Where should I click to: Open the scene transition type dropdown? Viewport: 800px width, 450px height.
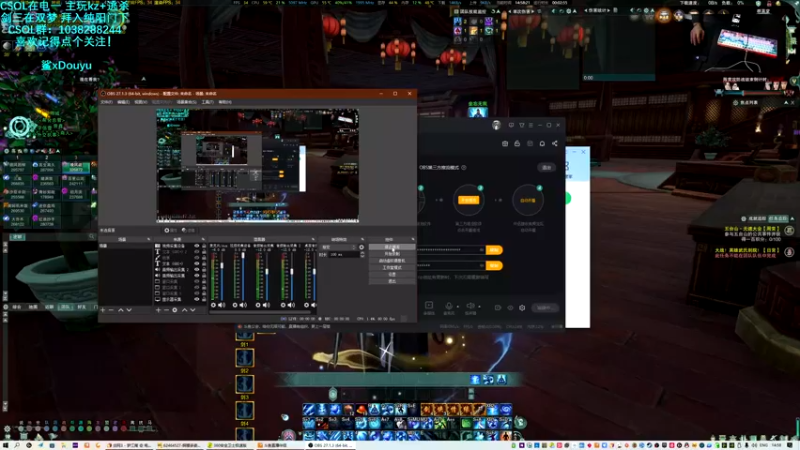coord(338,247)
